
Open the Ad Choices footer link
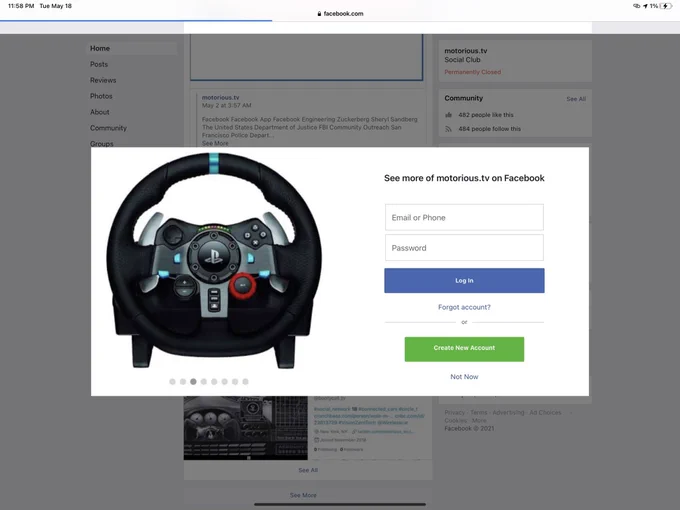(x=545, y=412)
